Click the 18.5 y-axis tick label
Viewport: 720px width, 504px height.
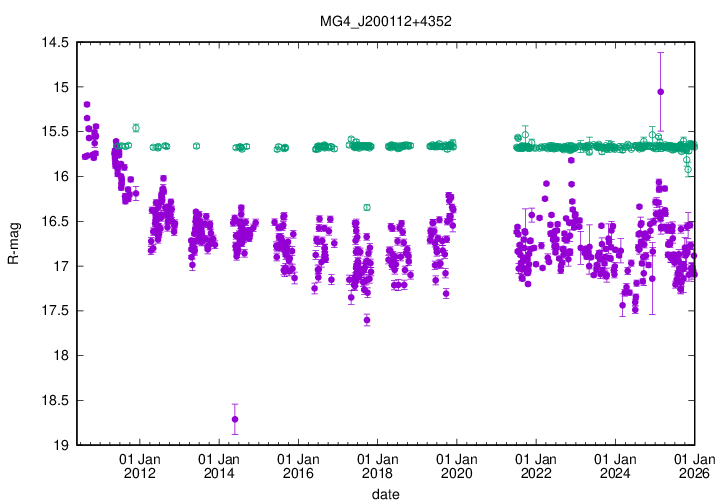[53, 400]
